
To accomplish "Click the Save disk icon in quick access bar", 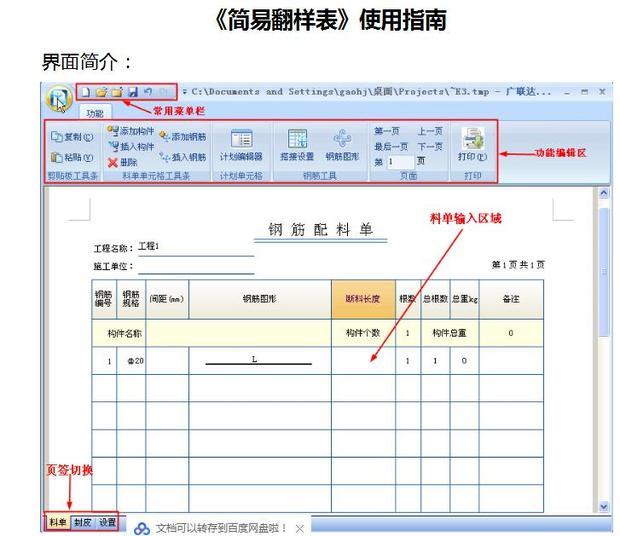I will pyautogui.click(x=132, y=92).
